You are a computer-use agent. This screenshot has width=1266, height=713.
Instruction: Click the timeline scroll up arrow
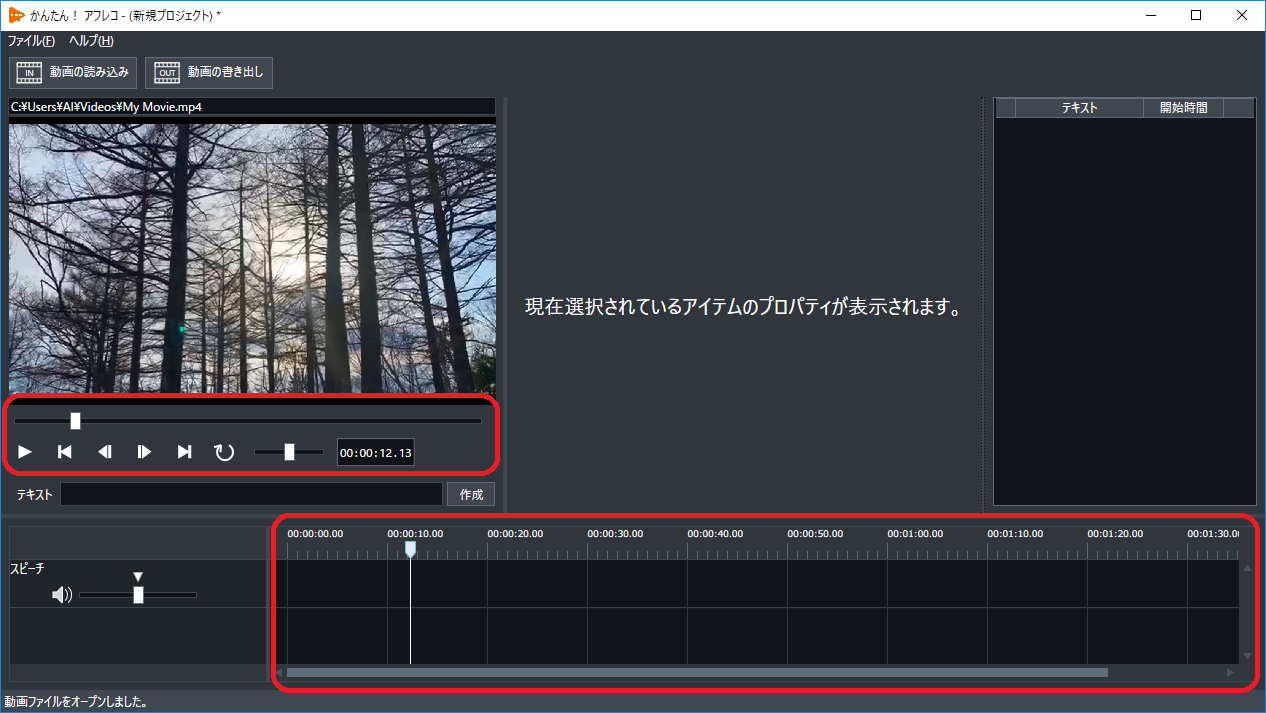pyautogui.click(x=1246, y=568)
